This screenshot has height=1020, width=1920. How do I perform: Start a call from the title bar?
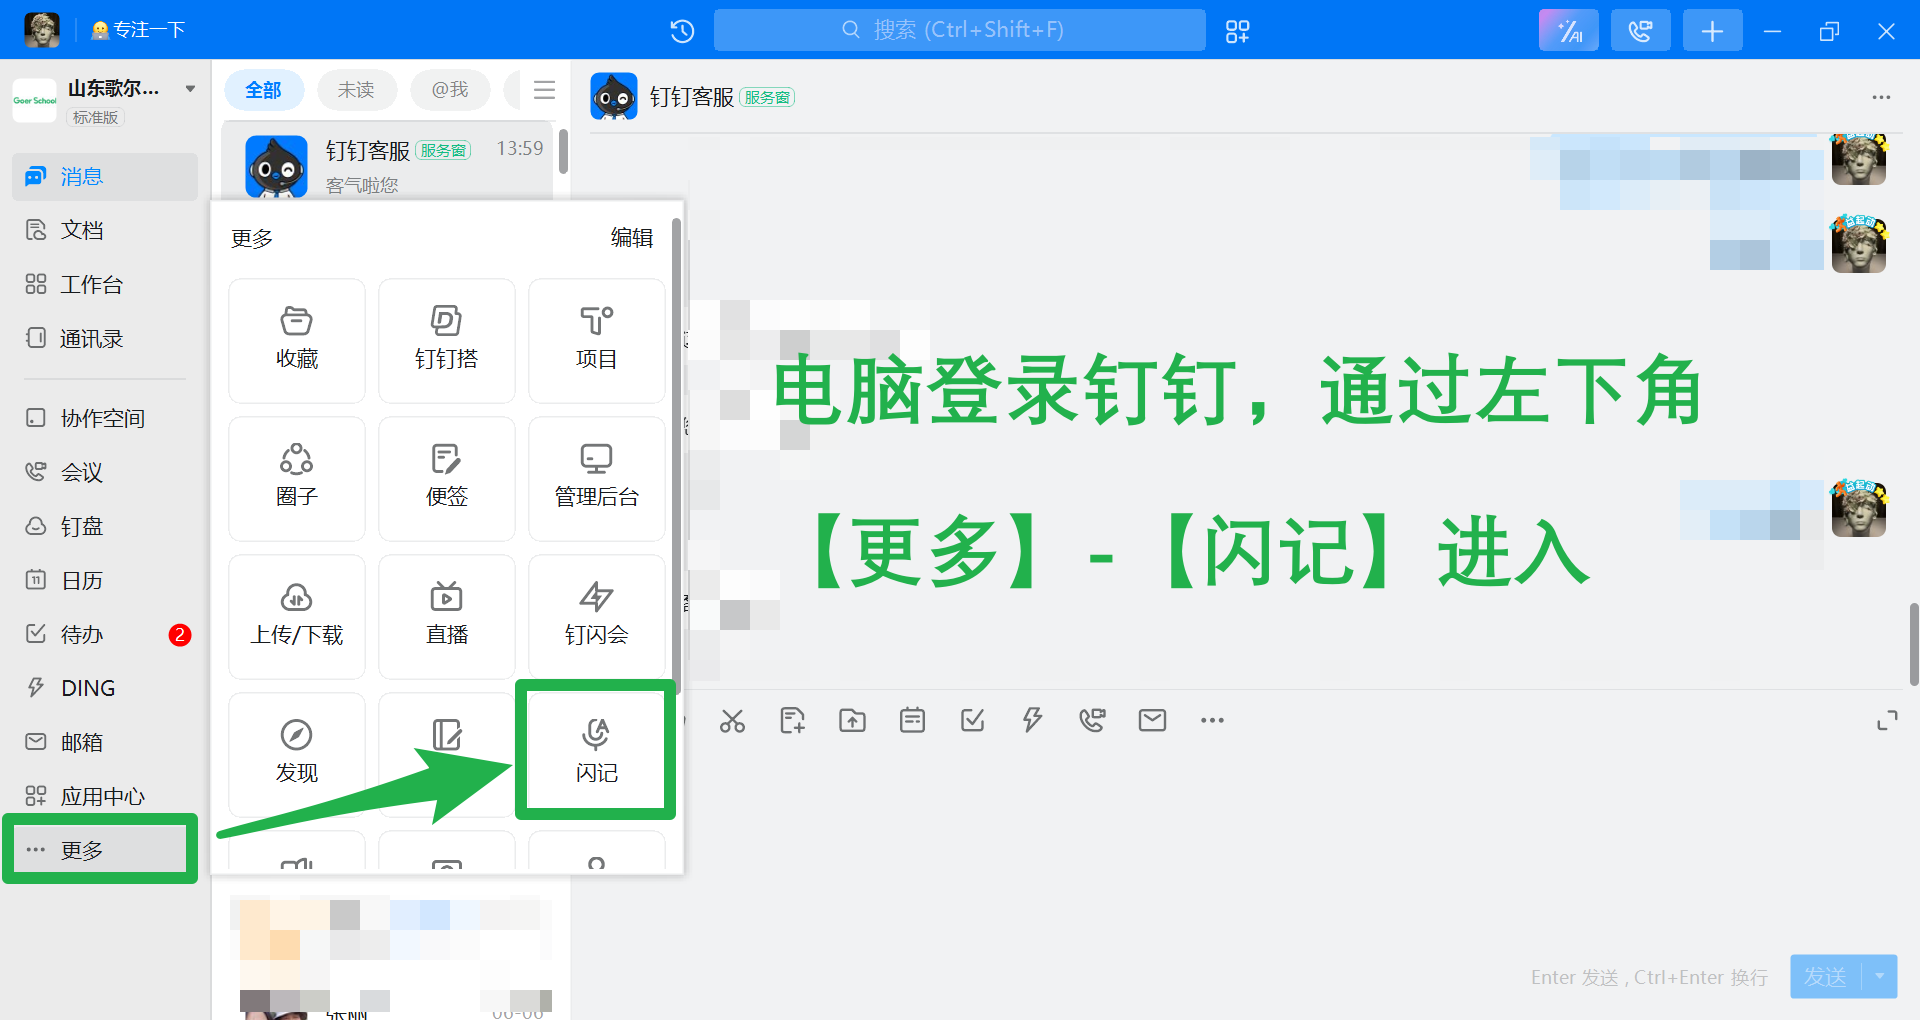1640,31
